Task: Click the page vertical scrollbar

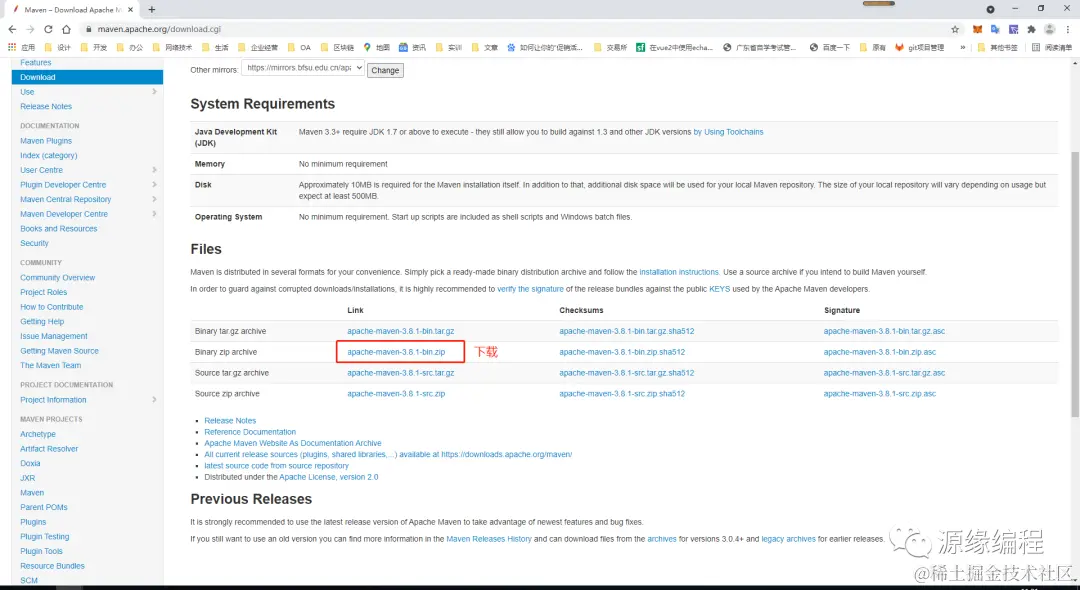Action: (1074, 284)
